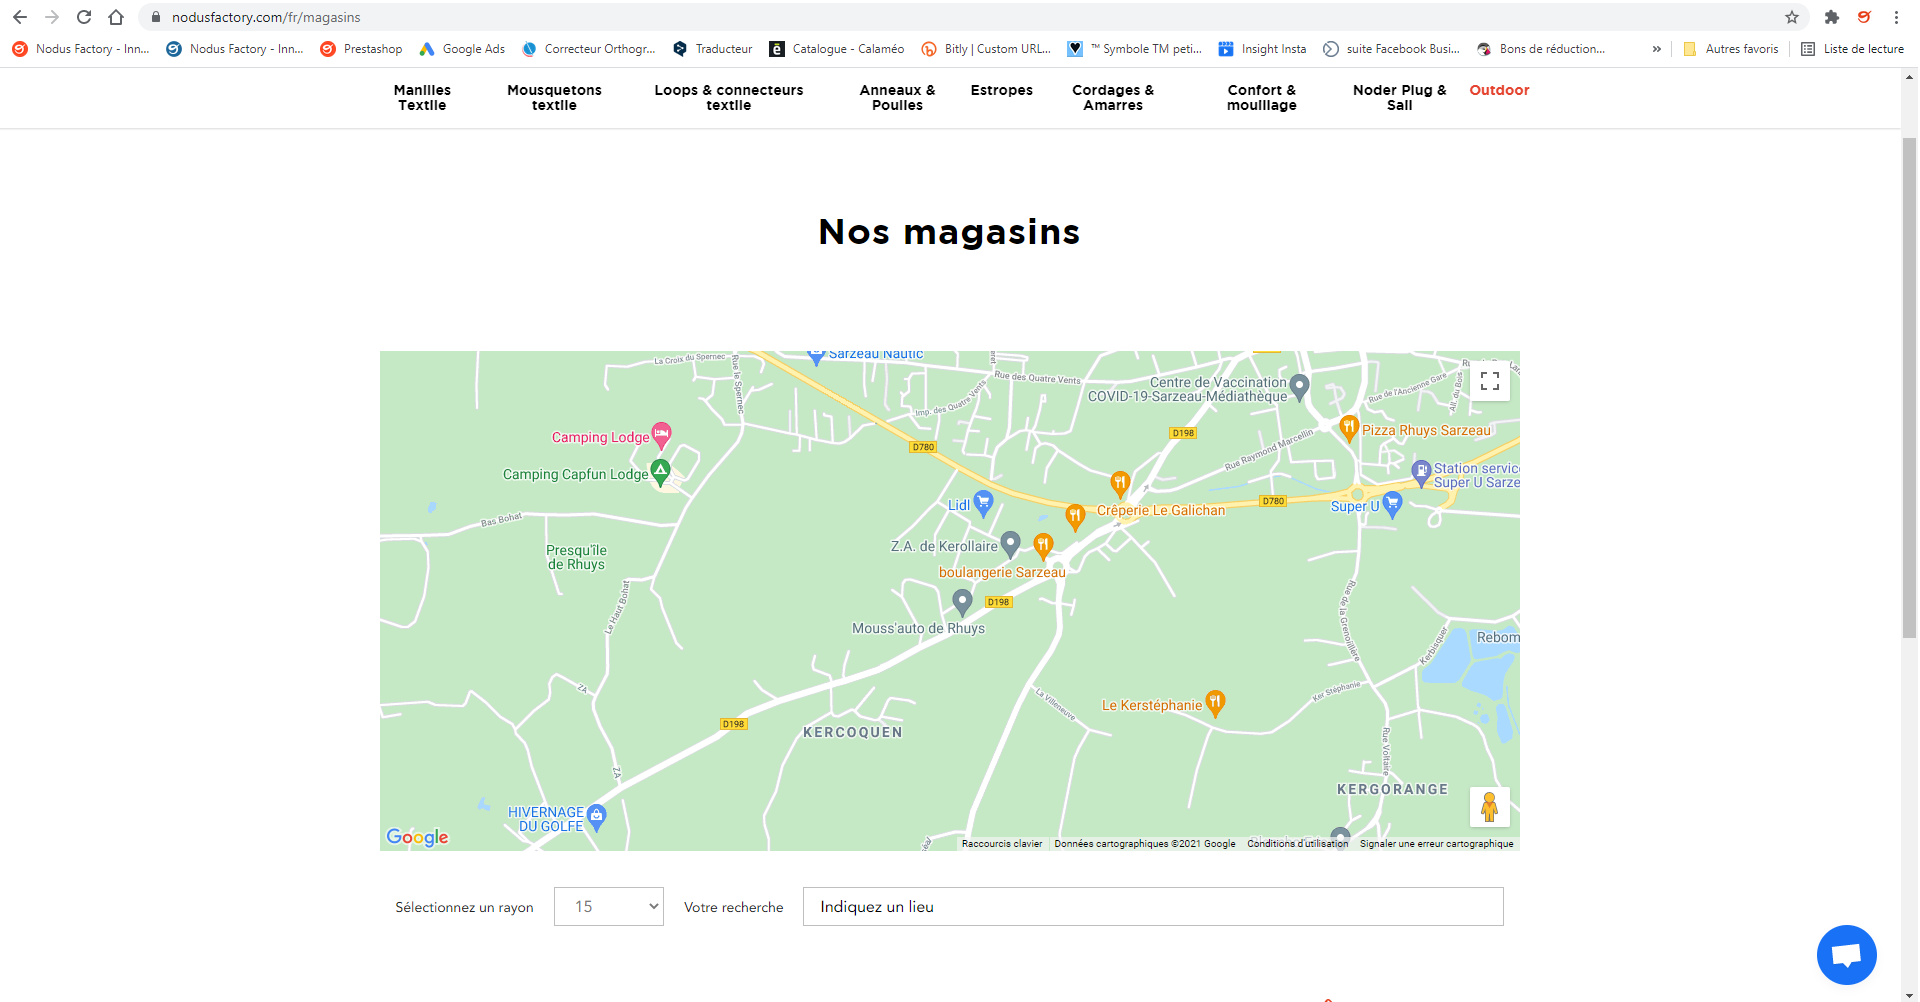Open the blue chat bubble widget
The height and width of the screenshot is (1002, 1920).
pos(1847,955)
